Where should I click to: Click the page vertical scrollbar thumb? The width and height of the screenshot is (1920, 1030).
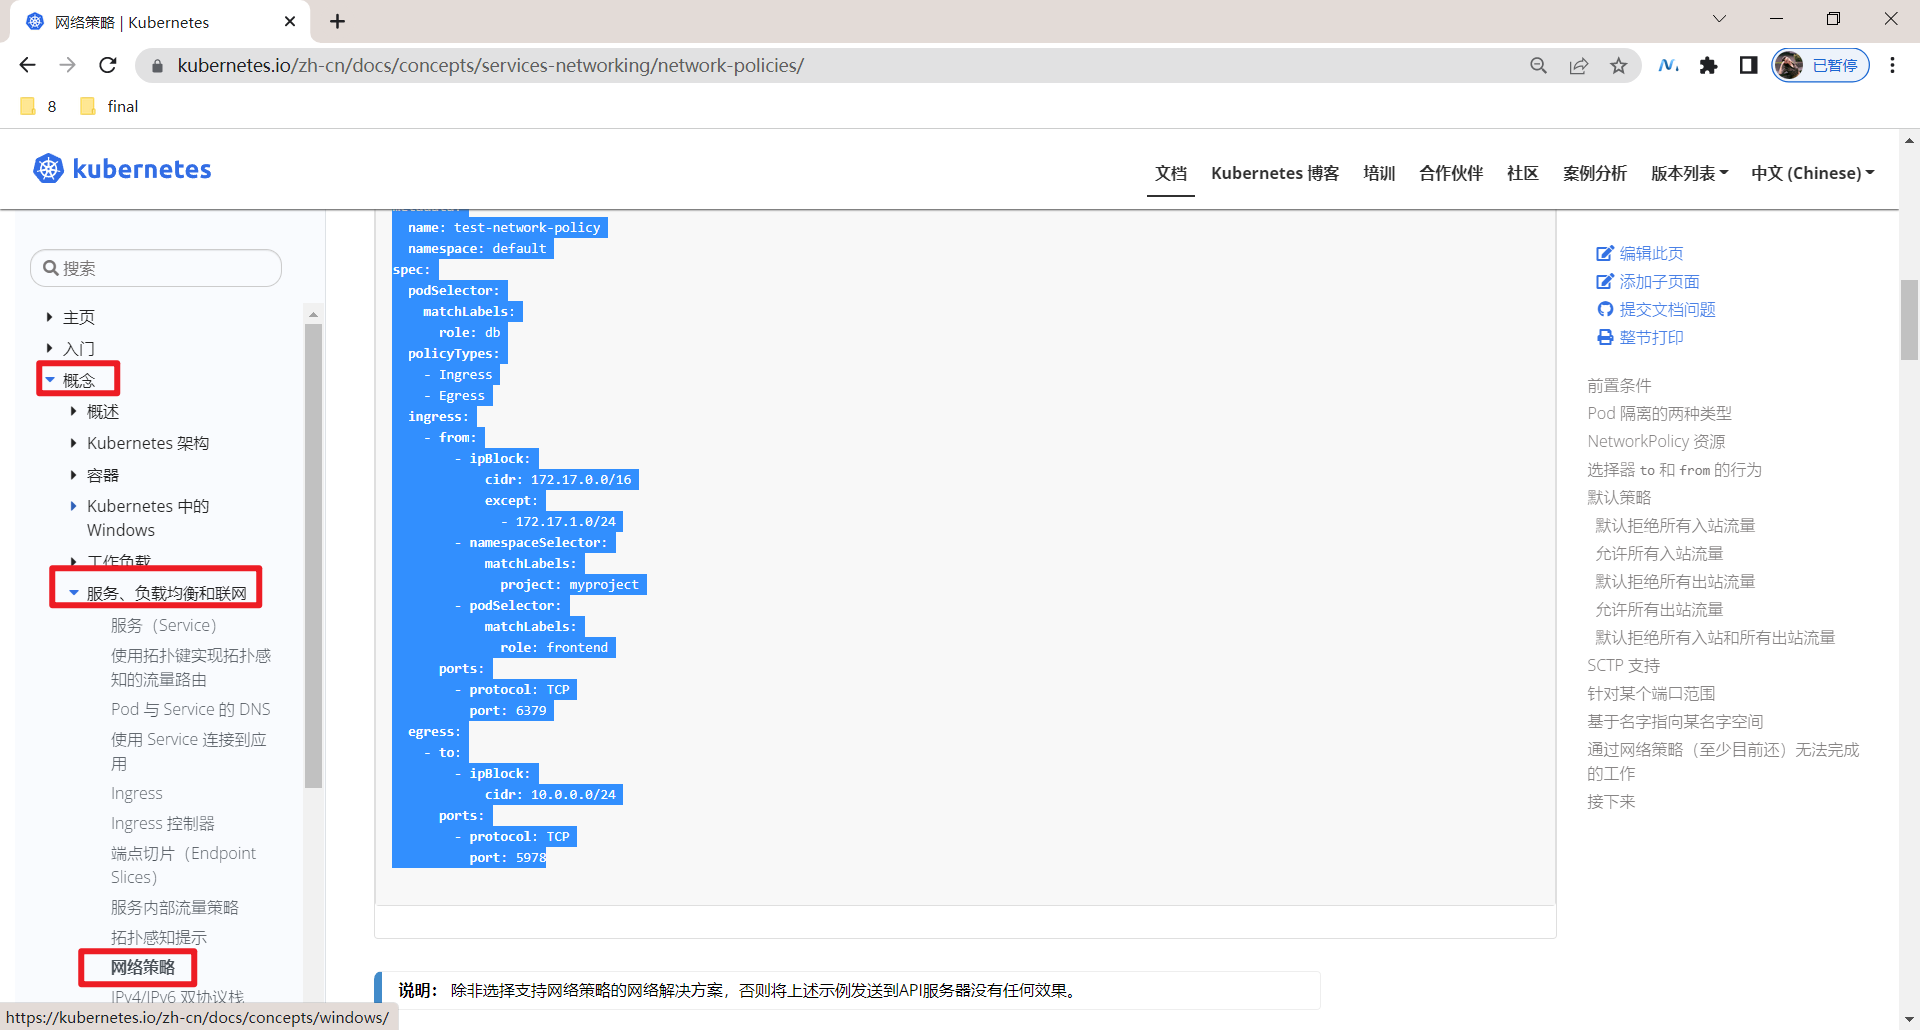click(x=1909, y=319)
